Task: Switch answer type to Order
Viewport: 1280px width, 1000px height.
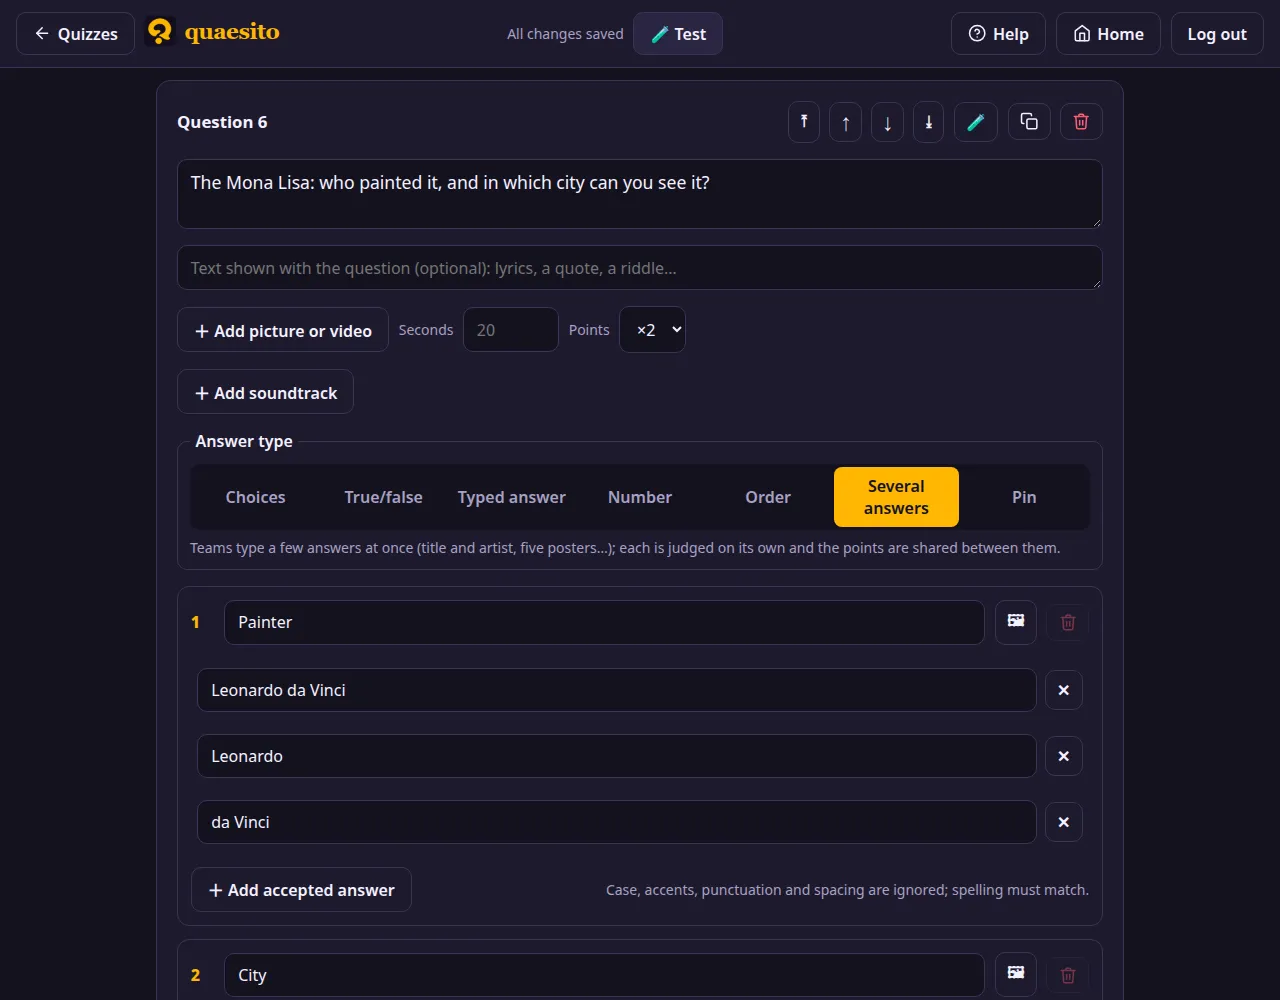Action: tap(768, 497)
